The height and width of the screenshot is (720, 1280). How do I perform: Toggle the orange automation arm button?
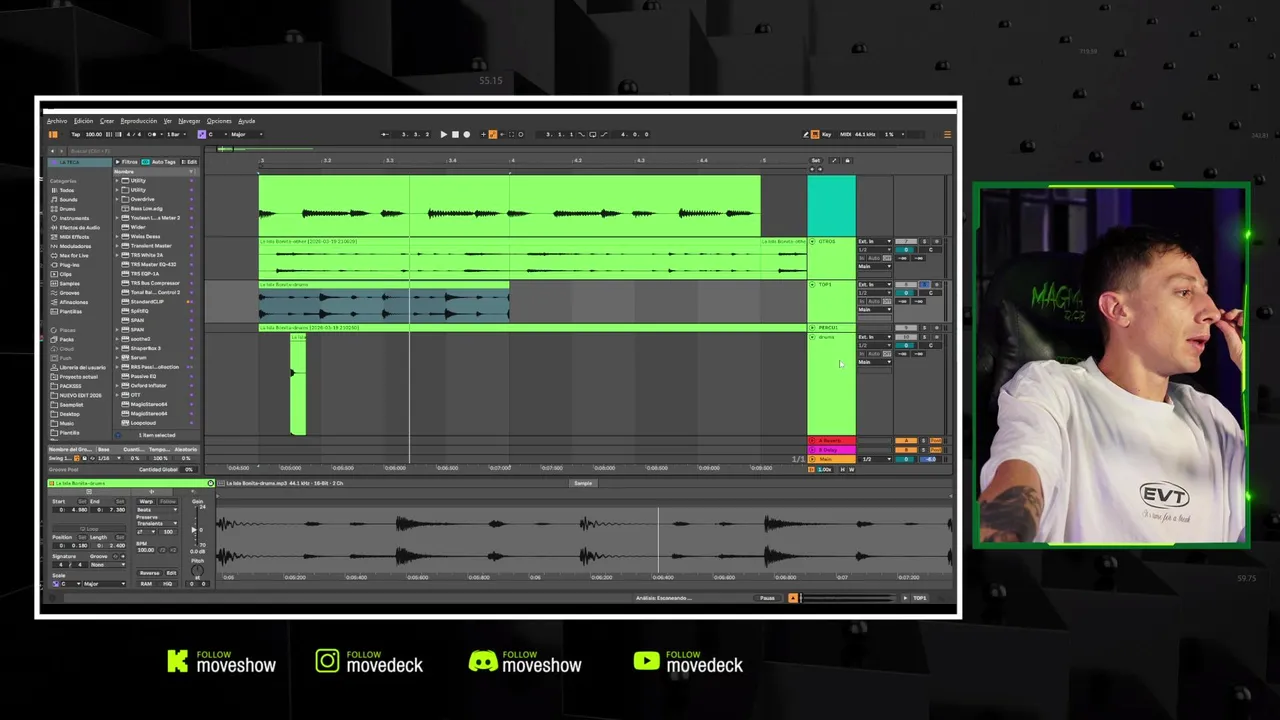492,134
